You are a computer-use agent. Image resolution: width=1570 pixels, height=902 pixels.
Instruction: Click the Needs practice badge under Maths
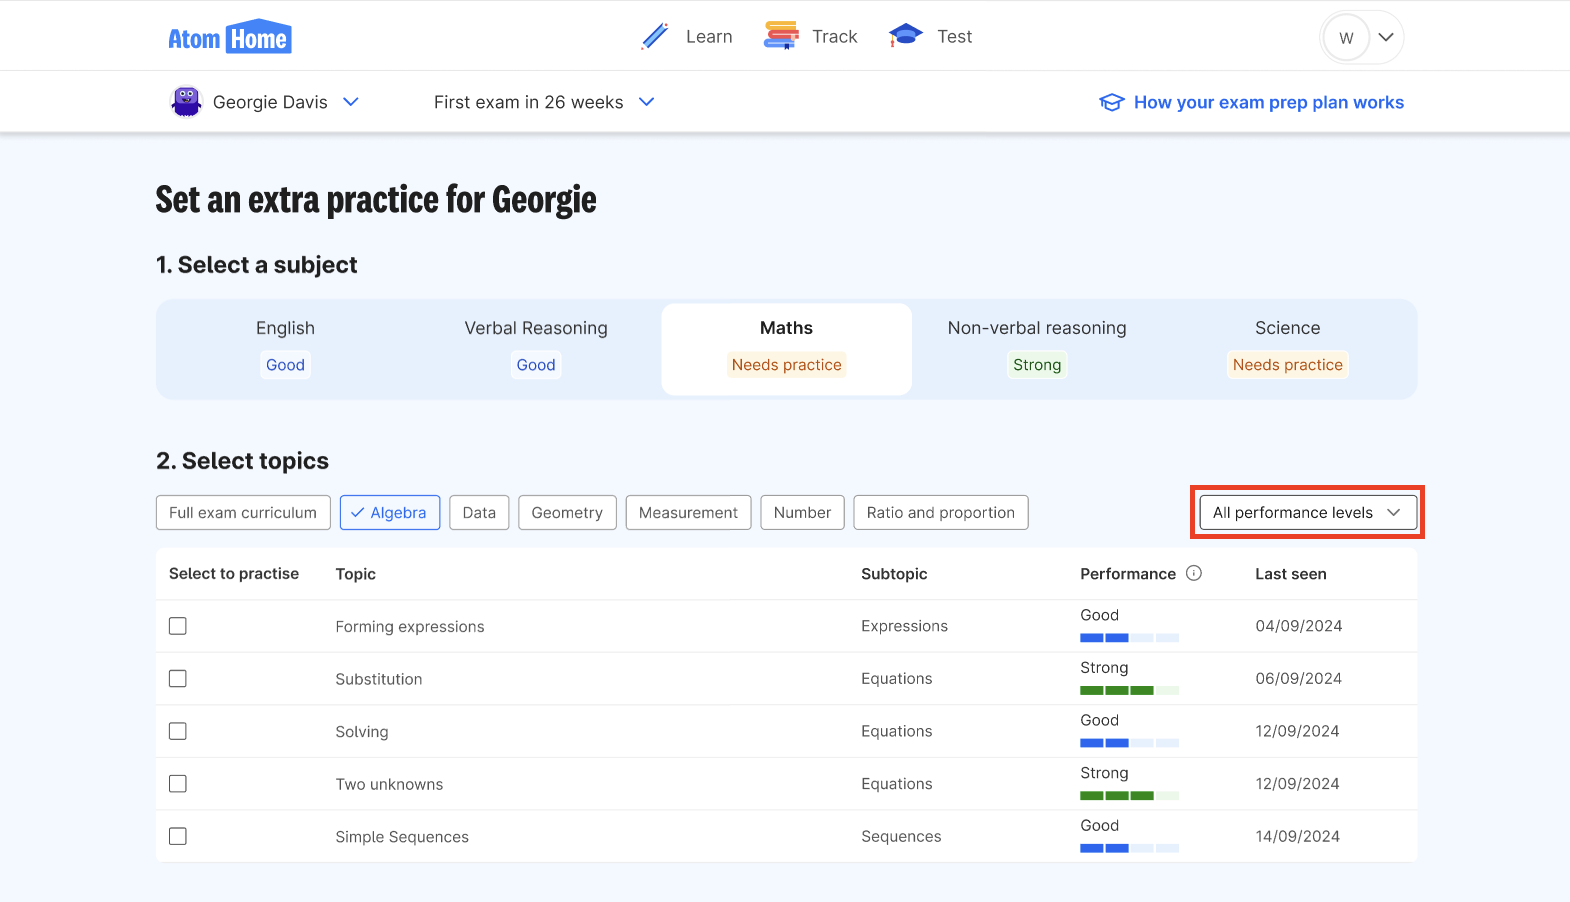[786, 365]
